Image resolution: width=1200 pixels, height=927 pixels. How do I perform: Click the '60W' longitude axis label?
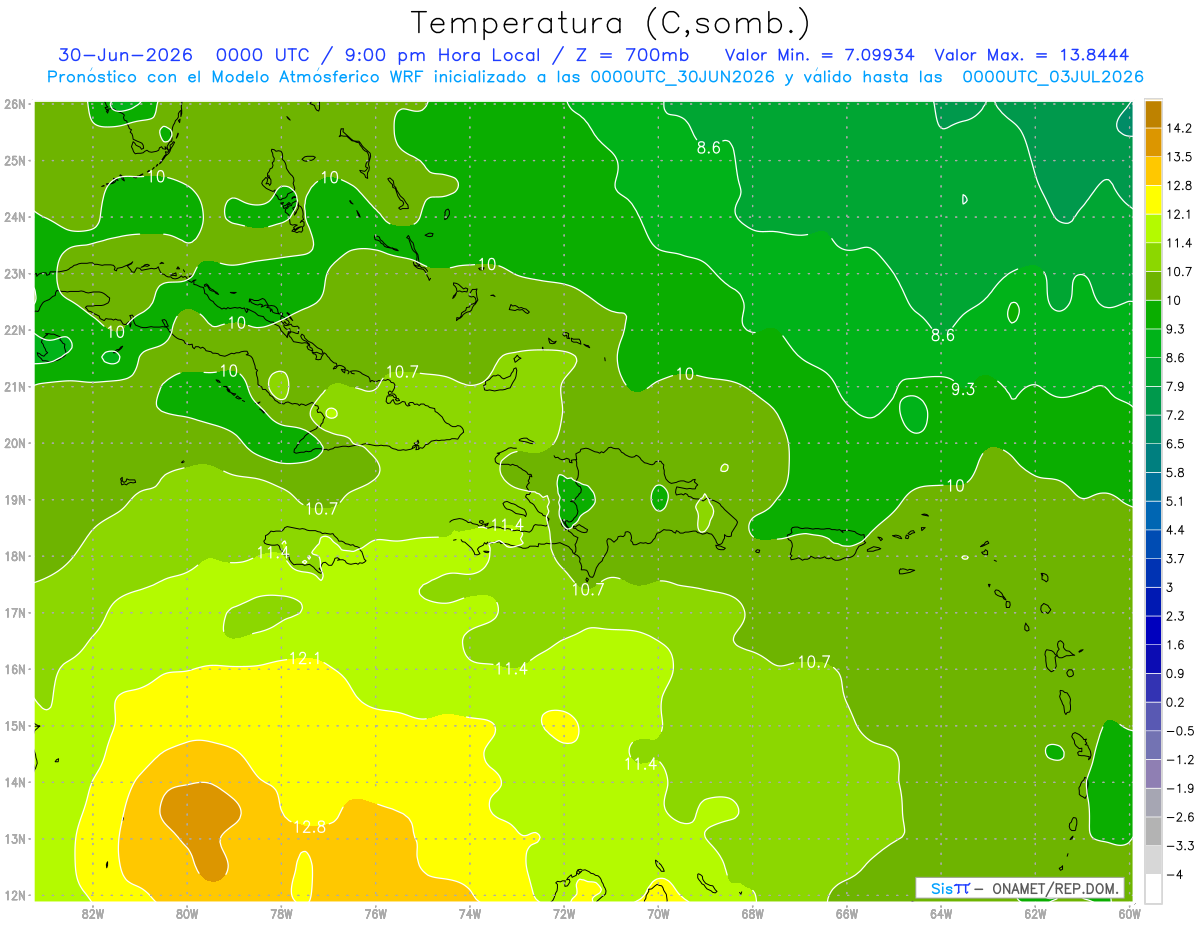coord(1130,913)
